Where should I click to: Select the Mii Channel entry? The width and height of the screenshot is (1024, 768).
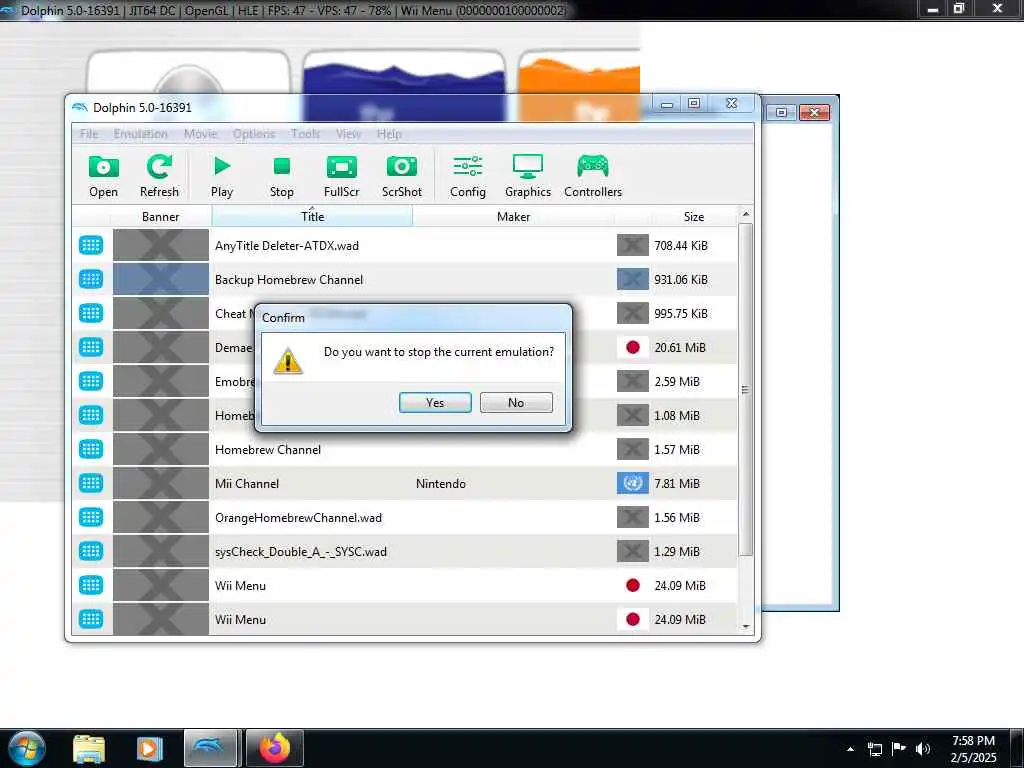click(404, 483)
